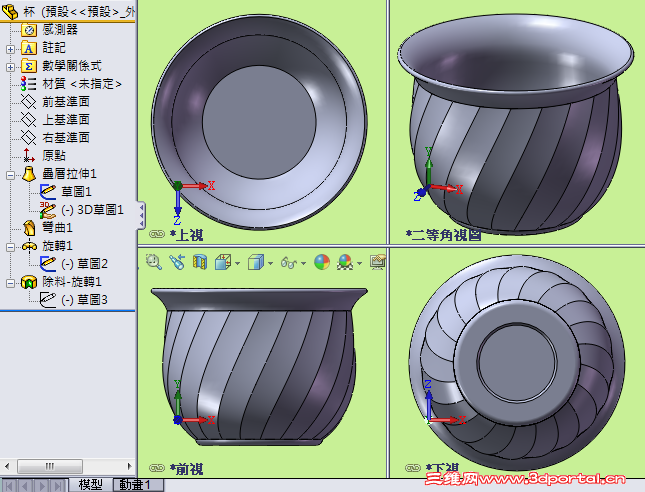Activate the Zoom to Area magnifier tool

[154, 262]
